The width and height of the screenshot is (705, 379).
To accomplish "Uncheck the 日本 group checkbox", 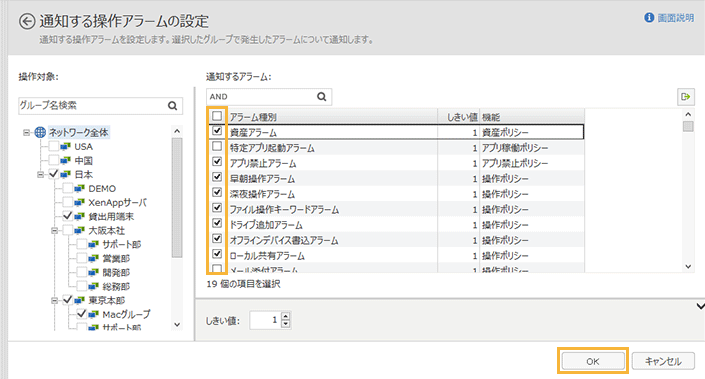I will tap(54, 174).
